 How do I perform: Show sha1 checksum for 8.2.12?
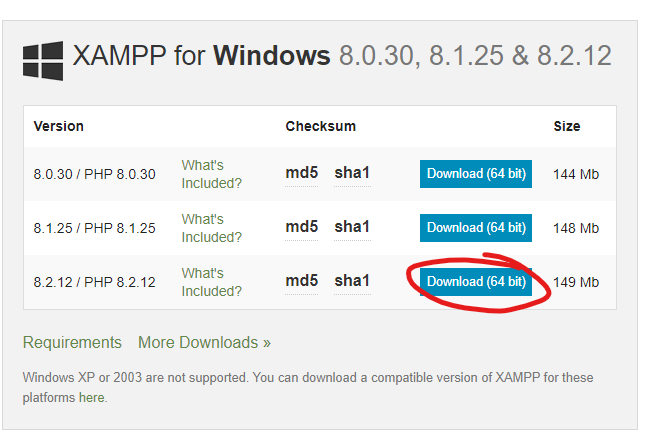352,281
